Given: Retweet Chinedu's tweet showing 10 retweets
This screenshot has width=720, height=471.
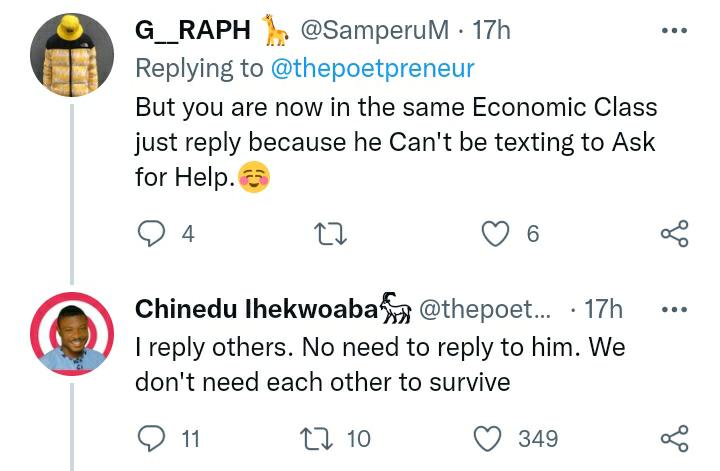Looking at the screenshot, I should [316, 438].
